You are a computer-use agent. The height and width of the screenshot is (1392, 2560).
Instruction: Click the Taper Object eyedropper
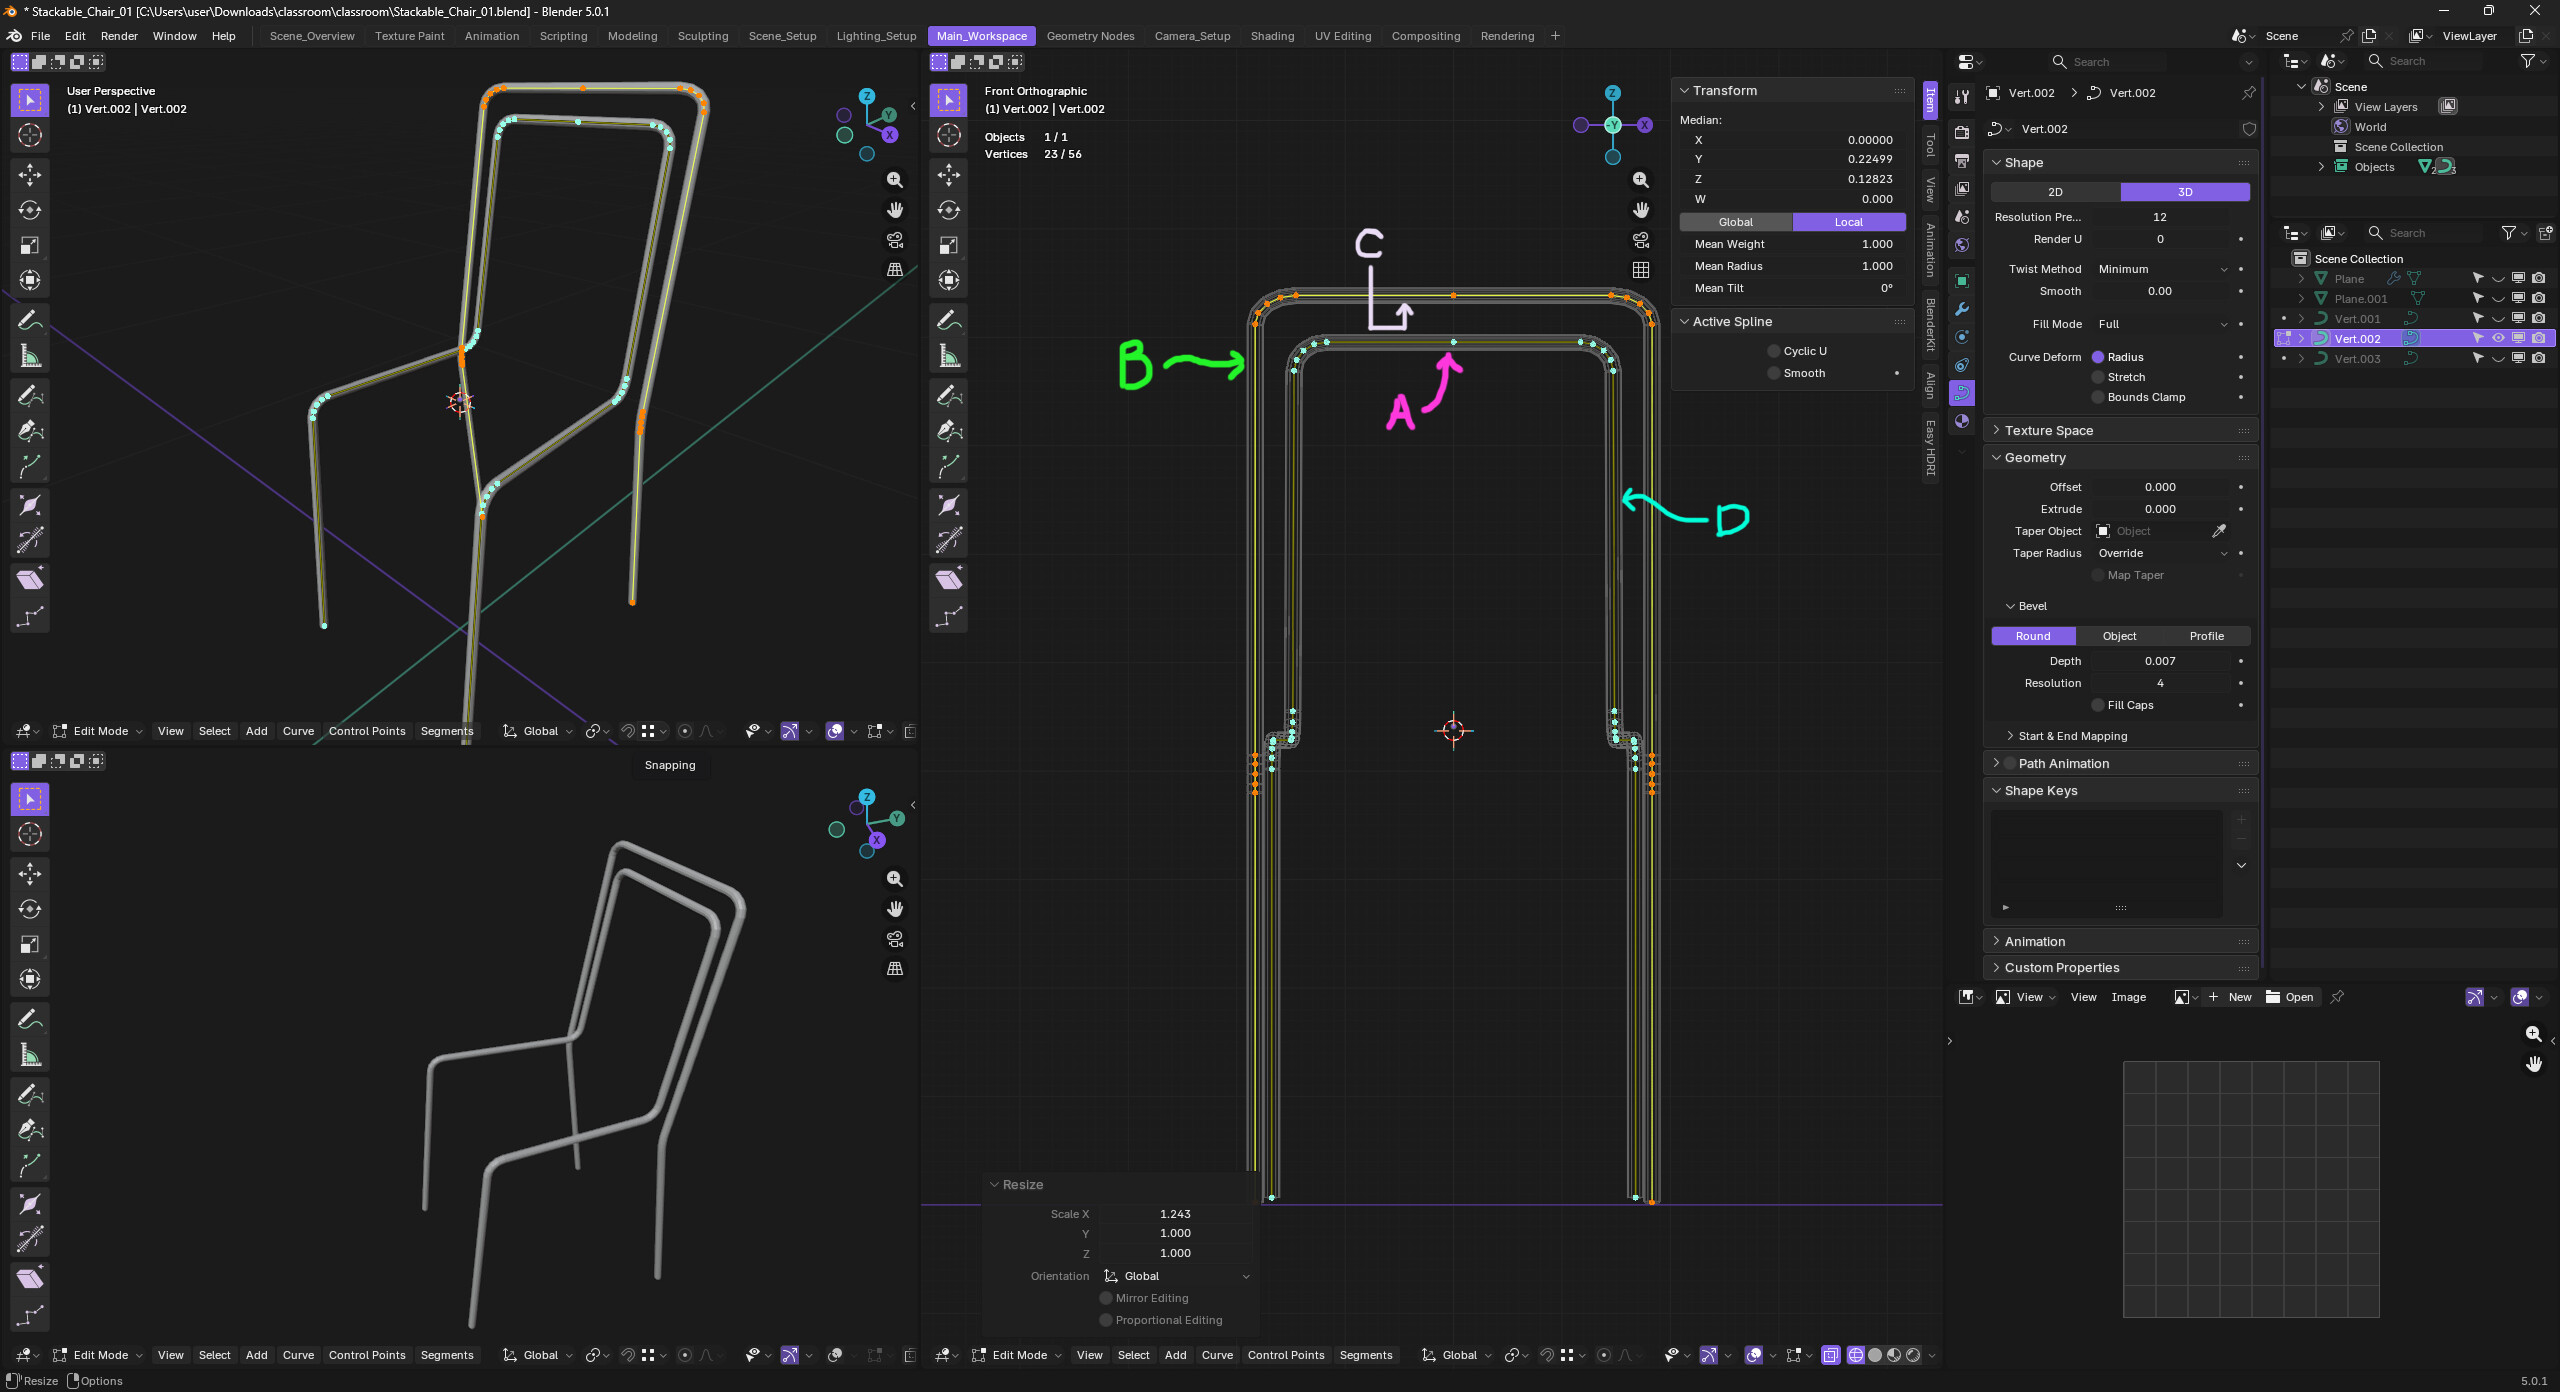tap(2219, 531)
